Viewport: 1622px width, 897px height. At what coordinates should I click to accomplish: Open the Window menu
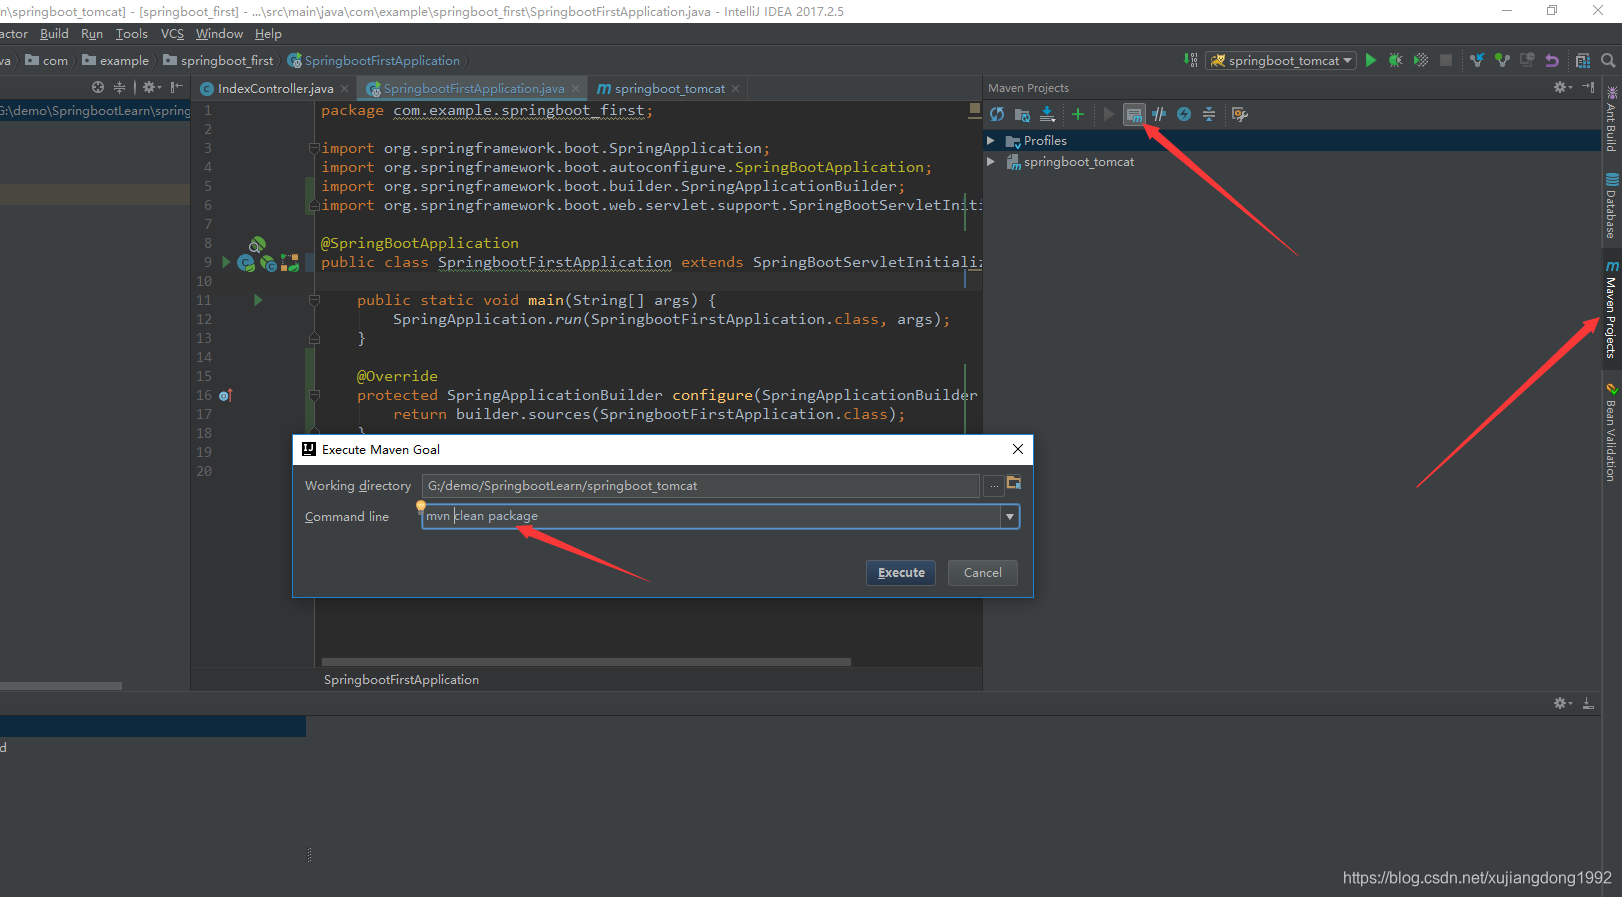coord(219,34)
